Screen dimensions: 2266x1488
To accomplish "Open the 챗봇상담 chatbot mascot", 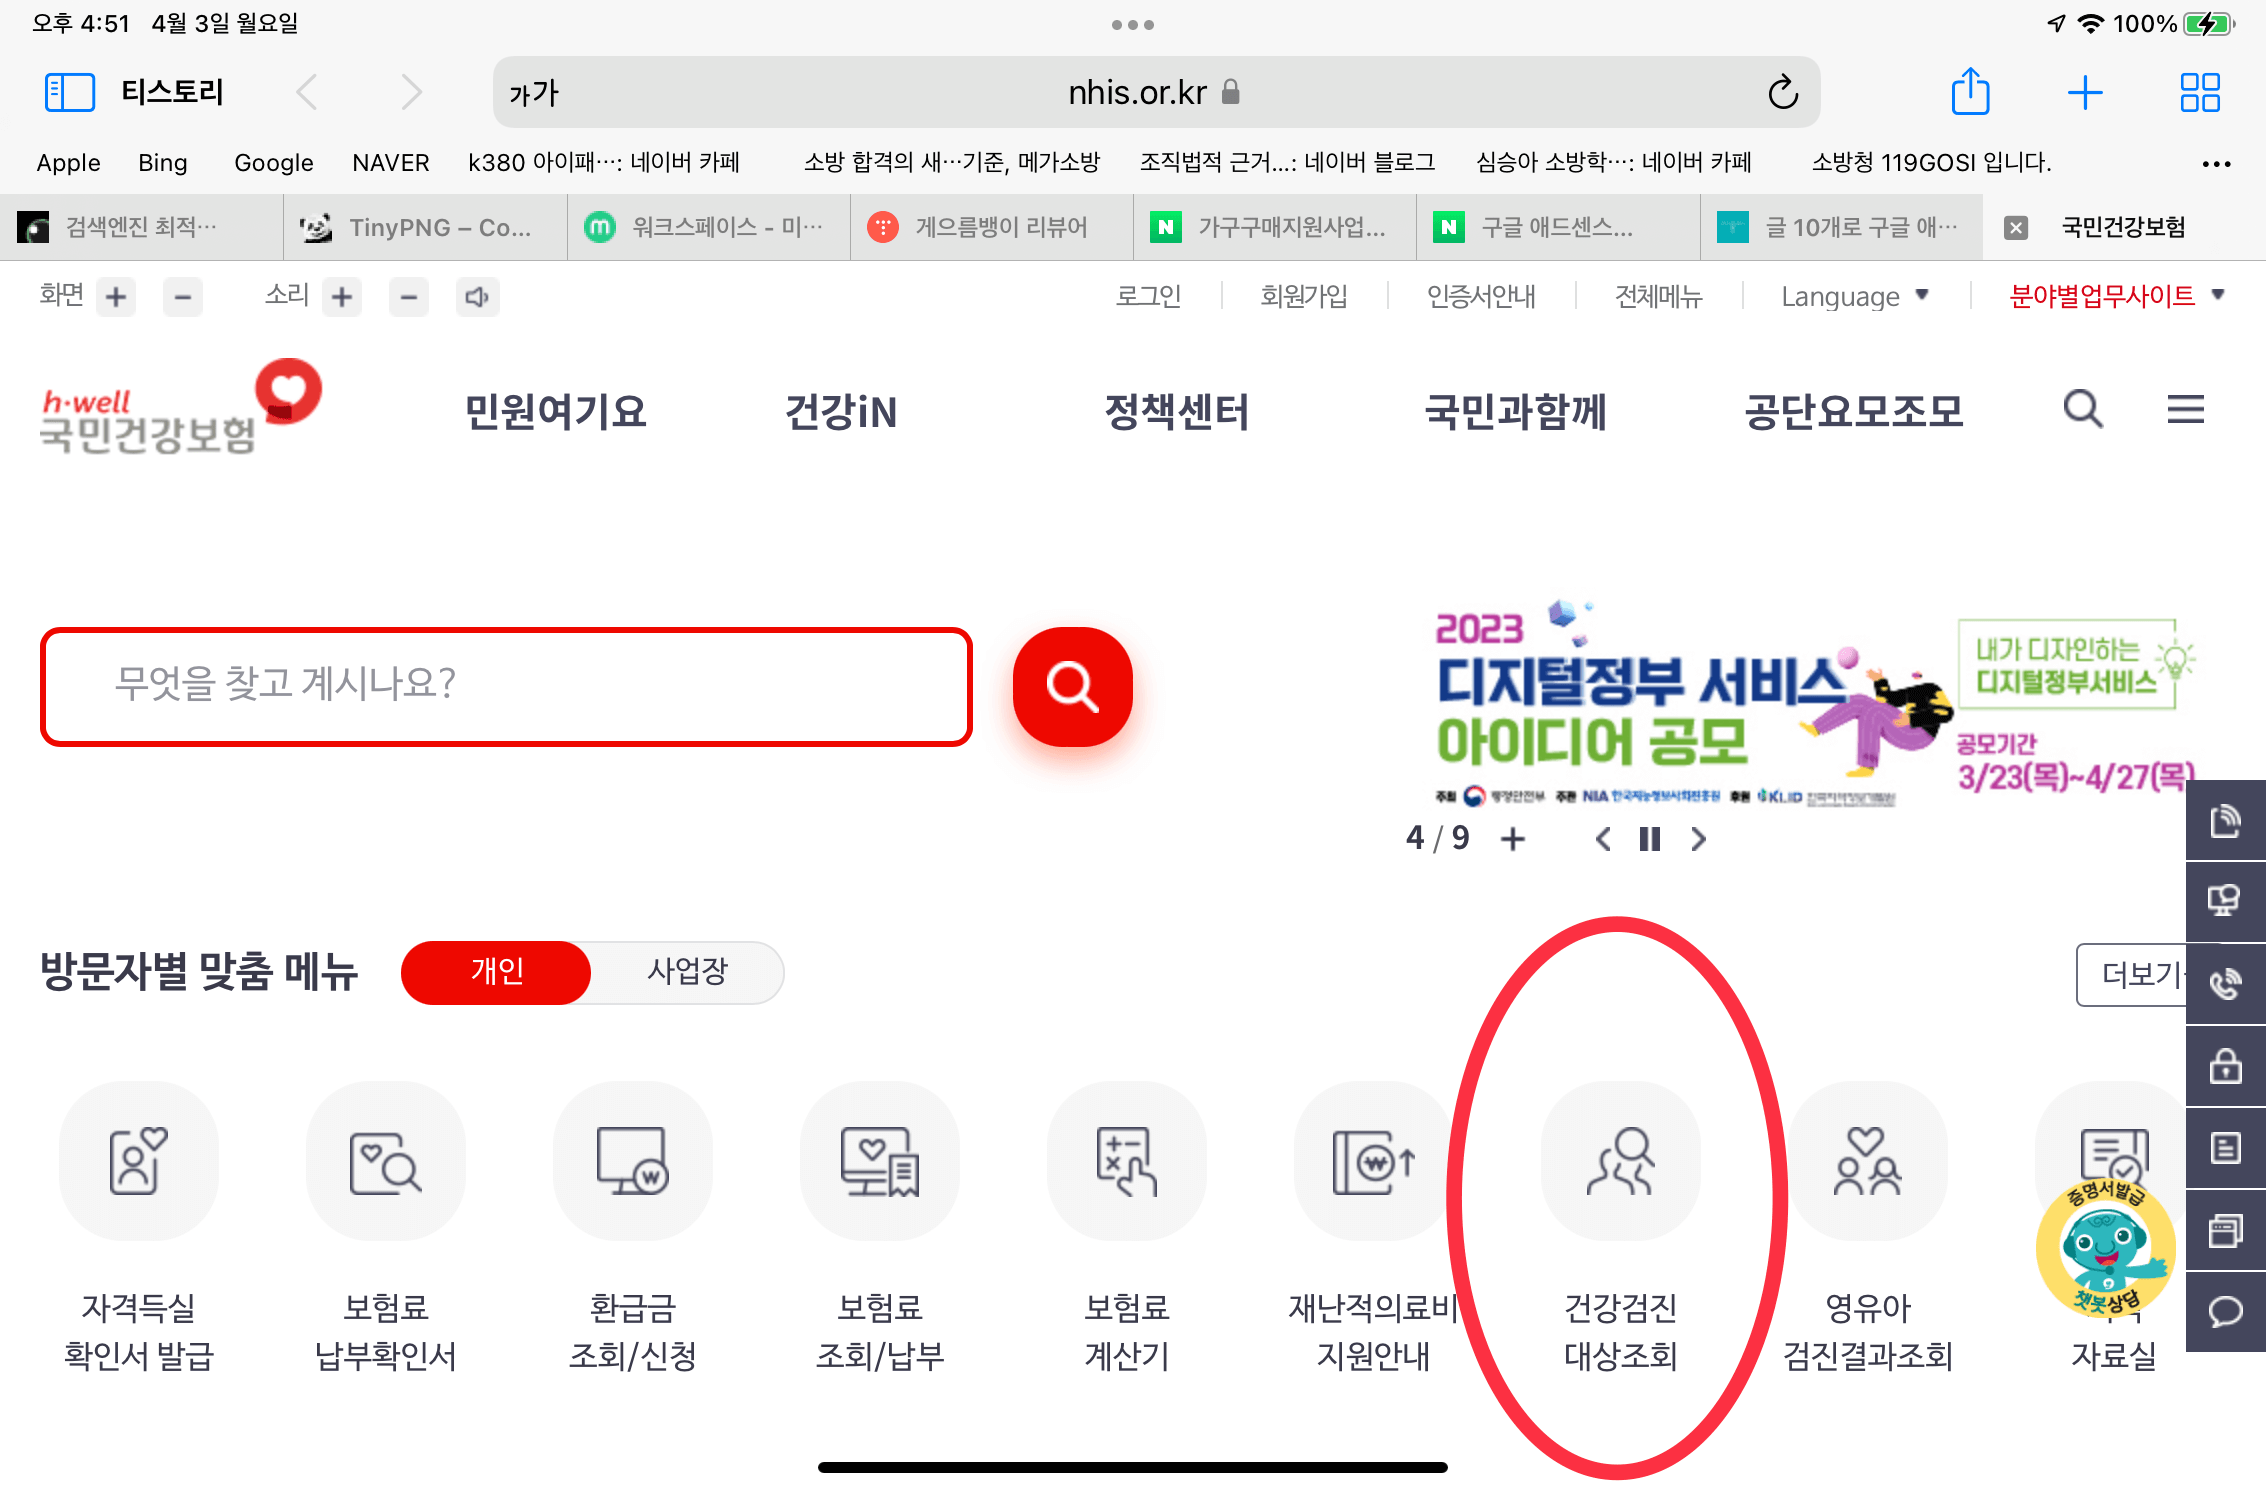I will pos(2106,1247).
